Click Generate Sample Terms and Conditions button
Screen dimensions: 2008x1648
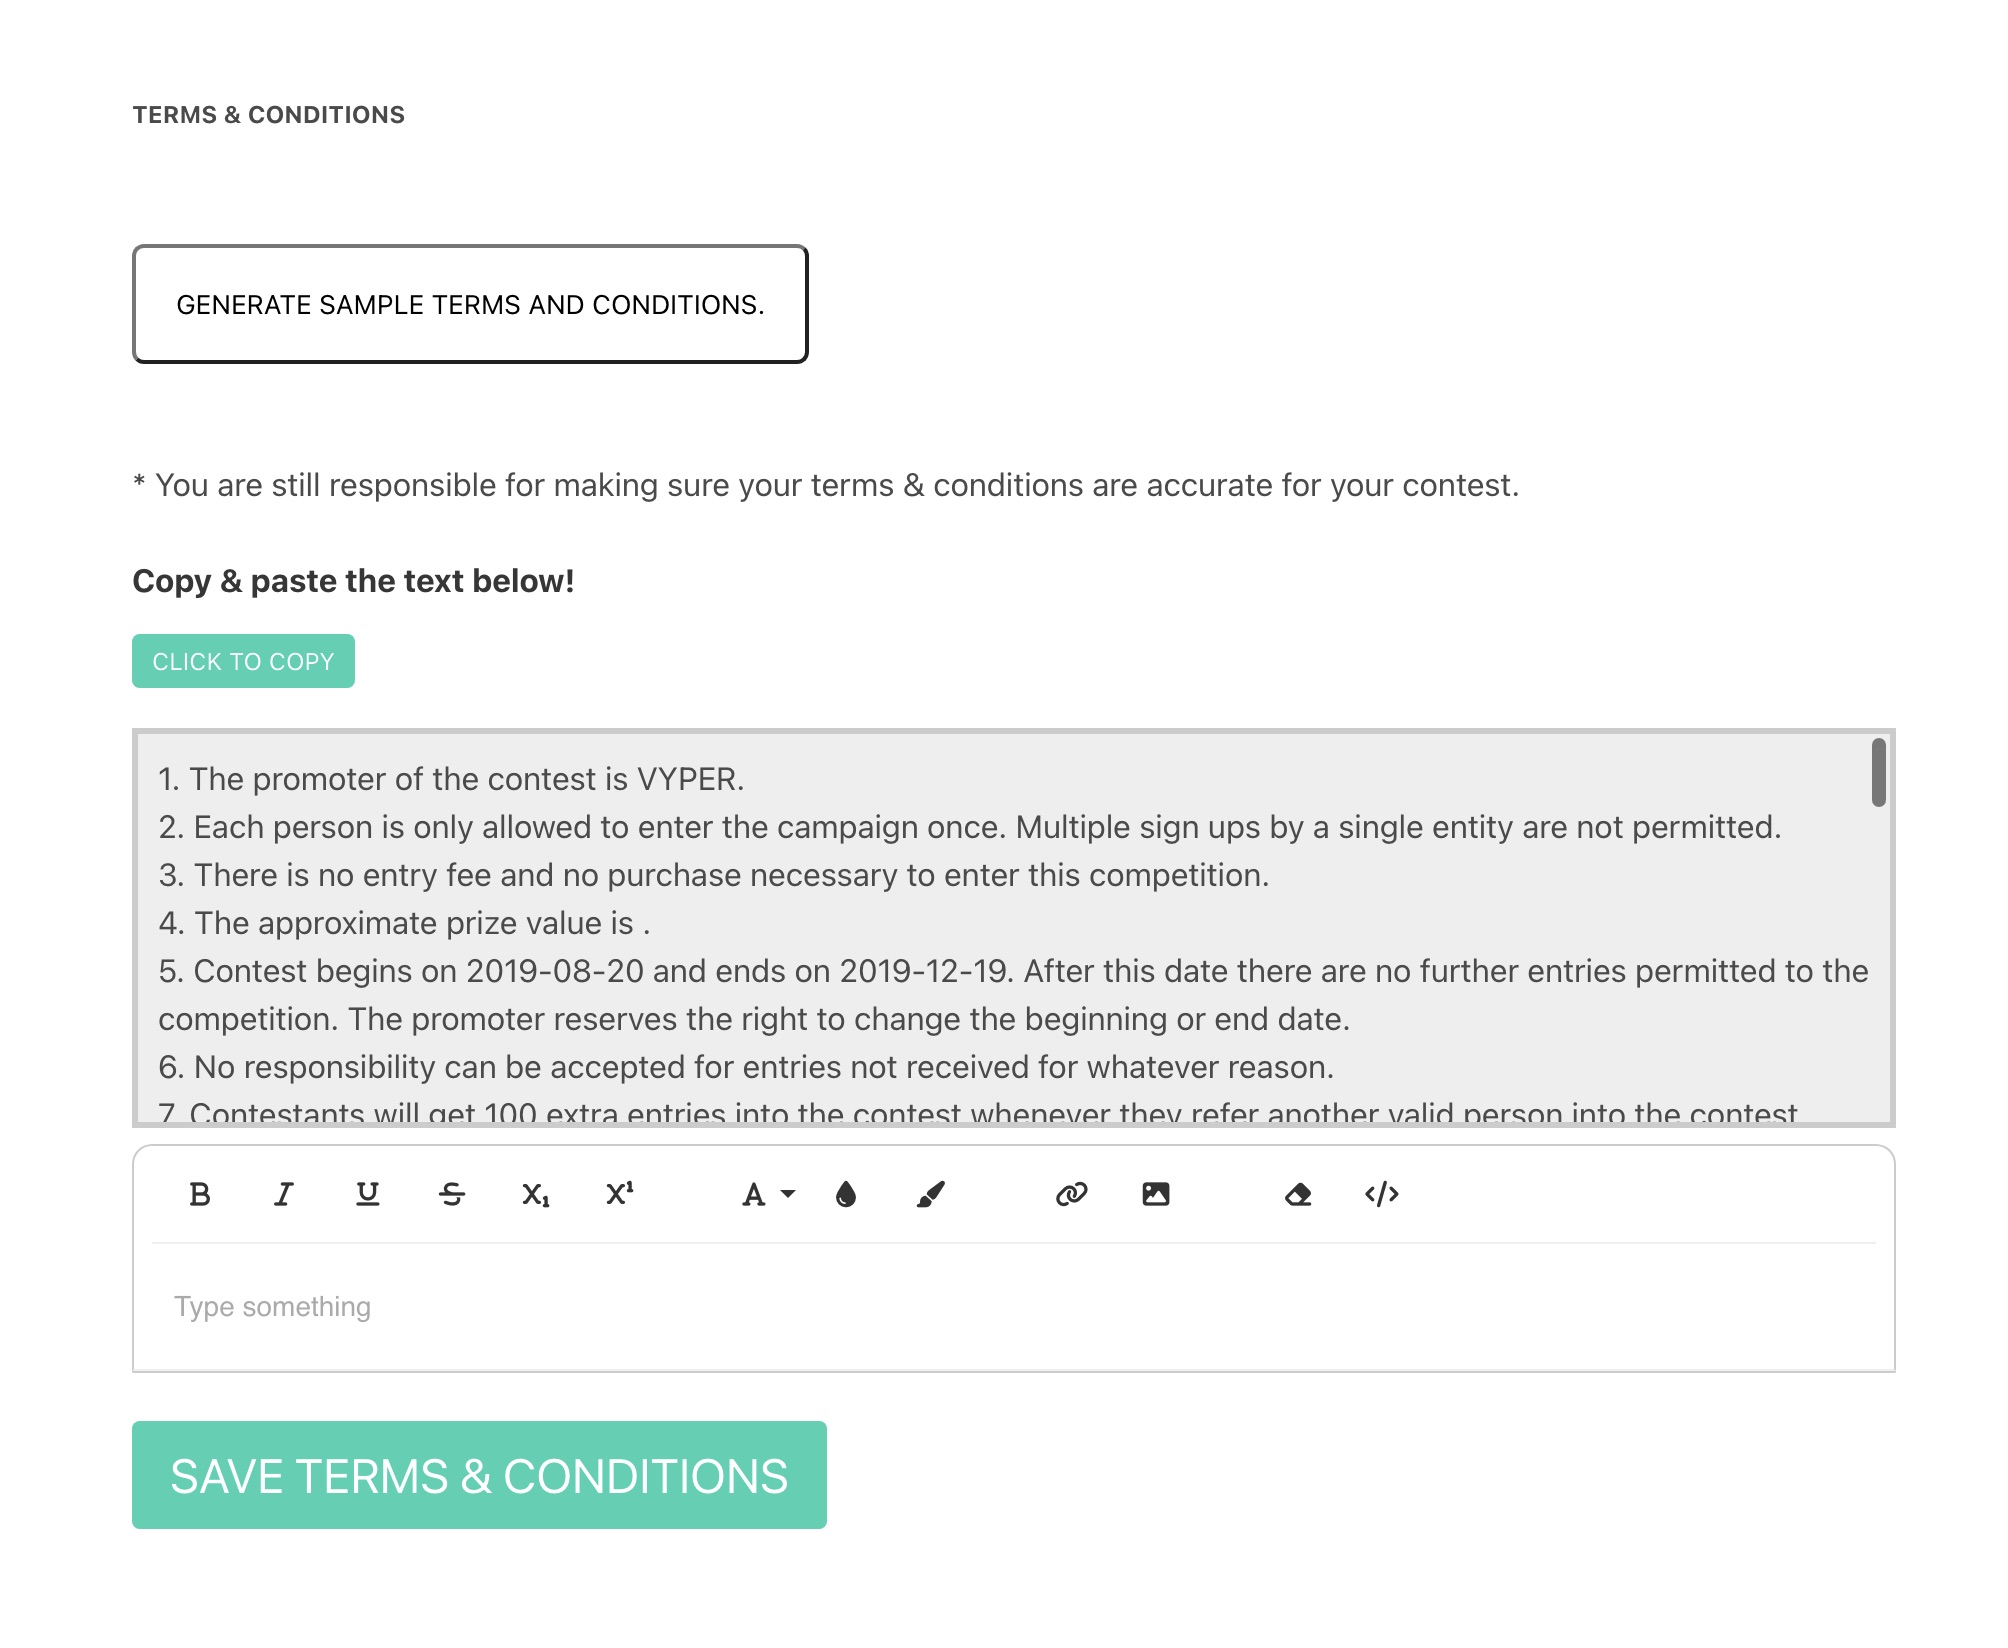pyautogui.click(x=470, y=304)
